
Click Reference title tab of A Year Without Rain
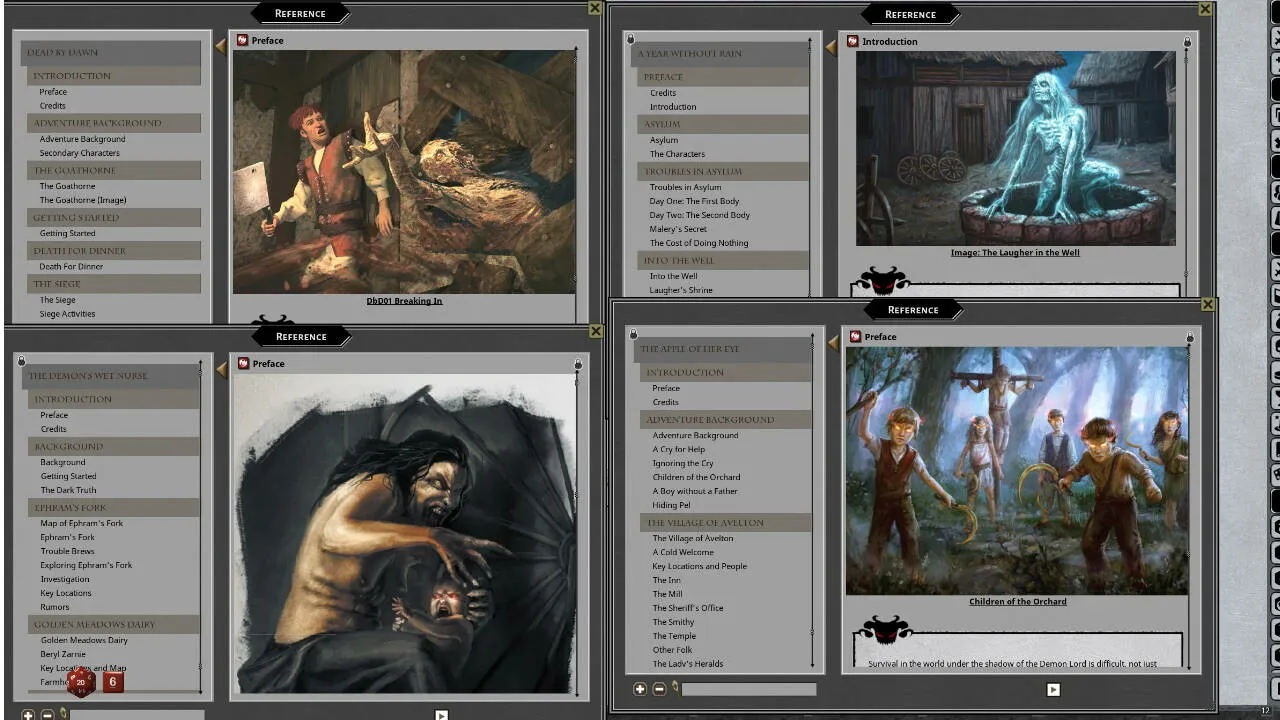[910, 14]
